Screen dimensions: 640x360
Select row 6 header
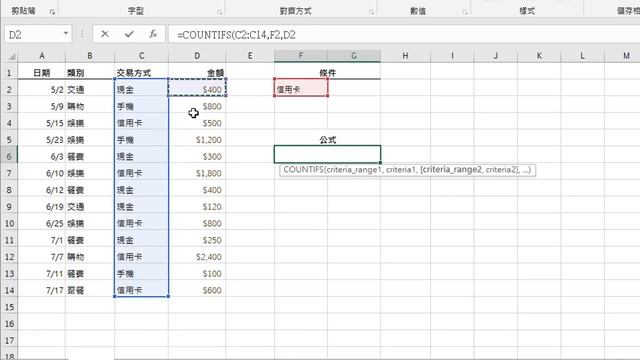pyautogui.click(x=9, y=156)
